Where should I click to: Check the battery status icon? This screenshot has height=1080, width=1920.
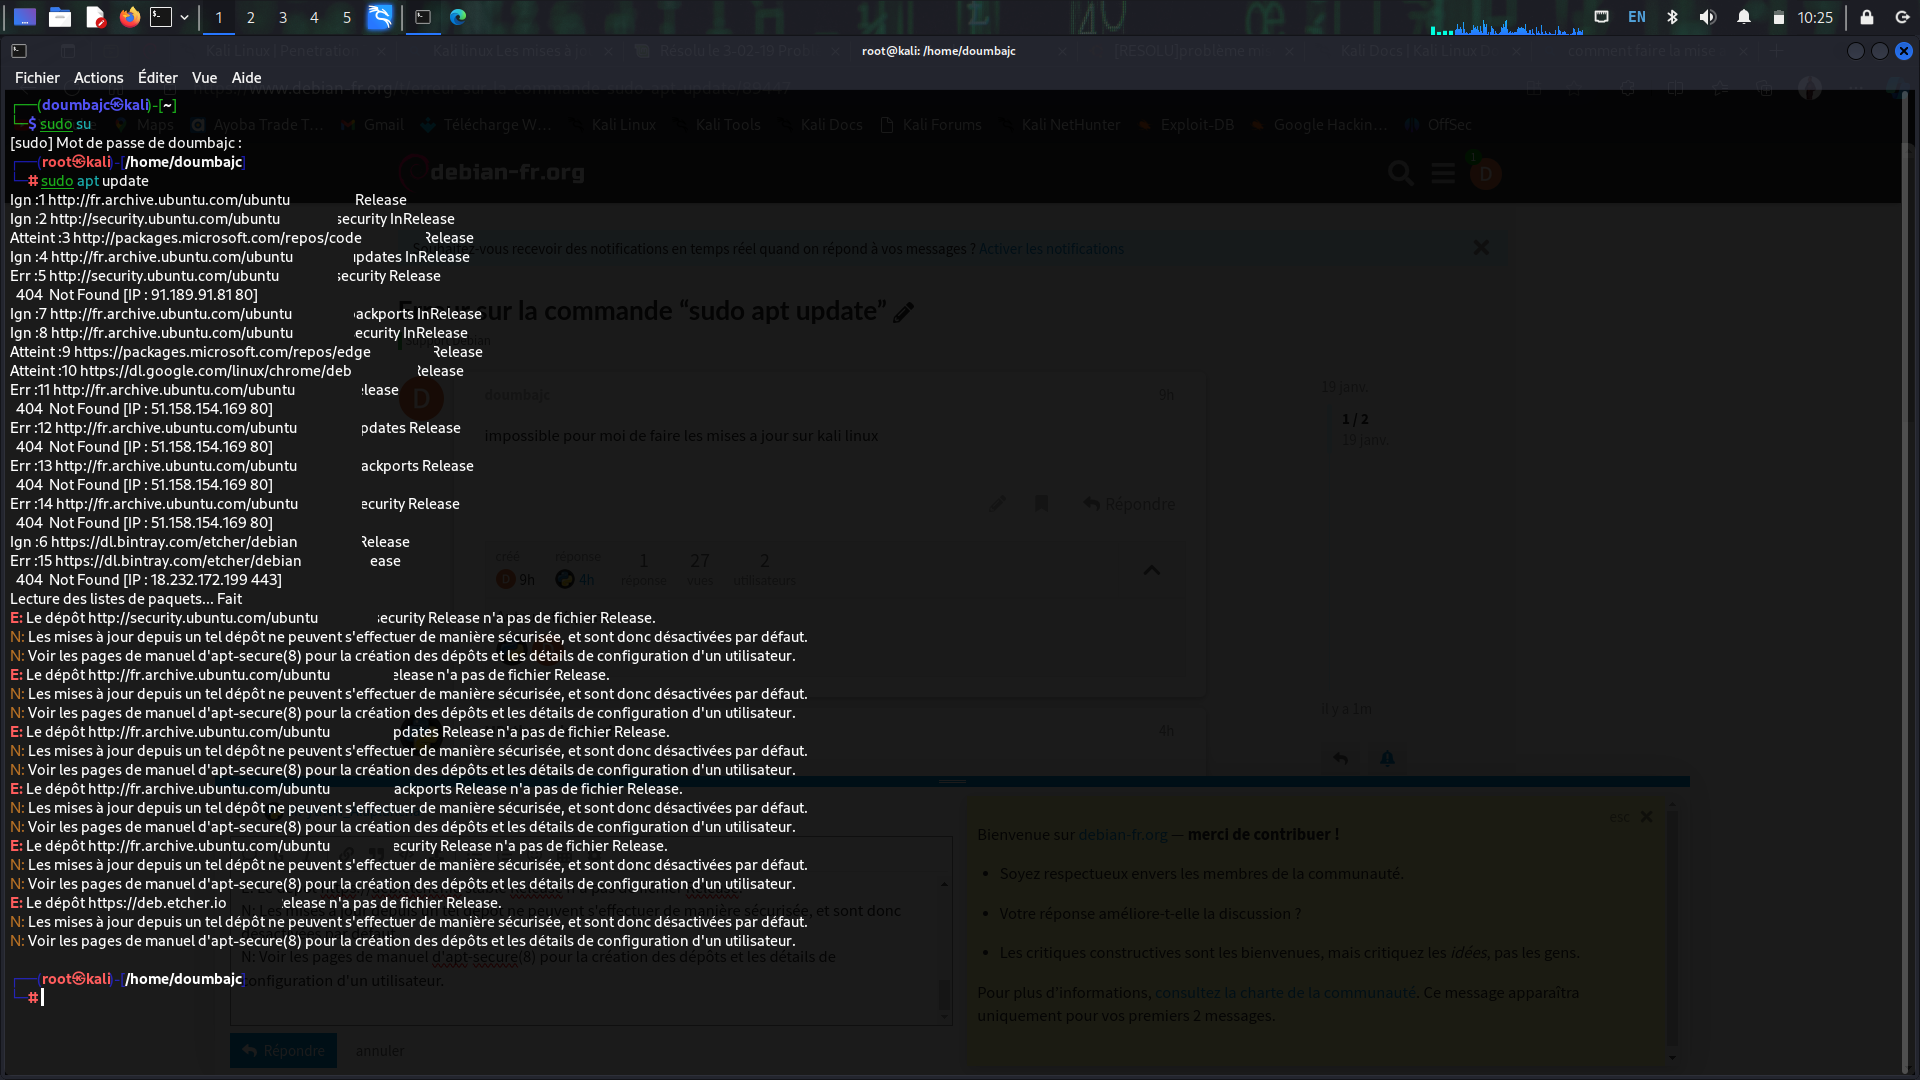click(1778, 17)
